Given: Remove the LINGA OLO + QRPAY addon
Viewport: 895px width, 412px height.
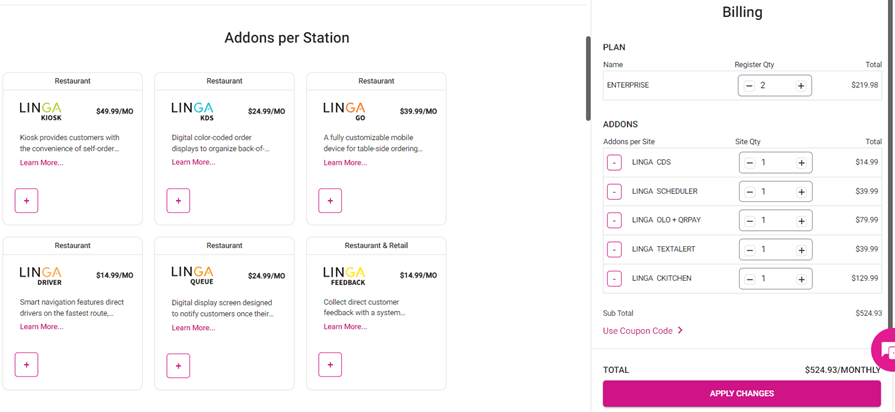Looking at the screenshot, I should click(614, 220).
